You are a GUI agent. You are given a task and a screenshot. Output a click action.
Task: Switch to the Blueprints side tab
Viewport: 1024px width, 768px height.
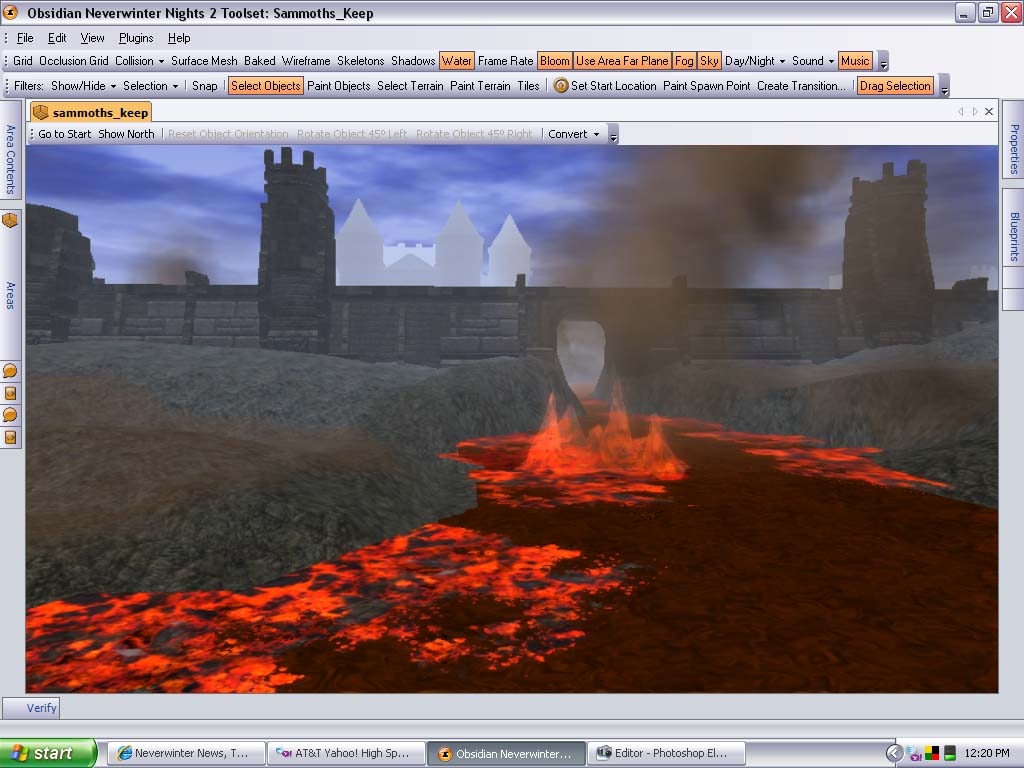[1013, 236]
